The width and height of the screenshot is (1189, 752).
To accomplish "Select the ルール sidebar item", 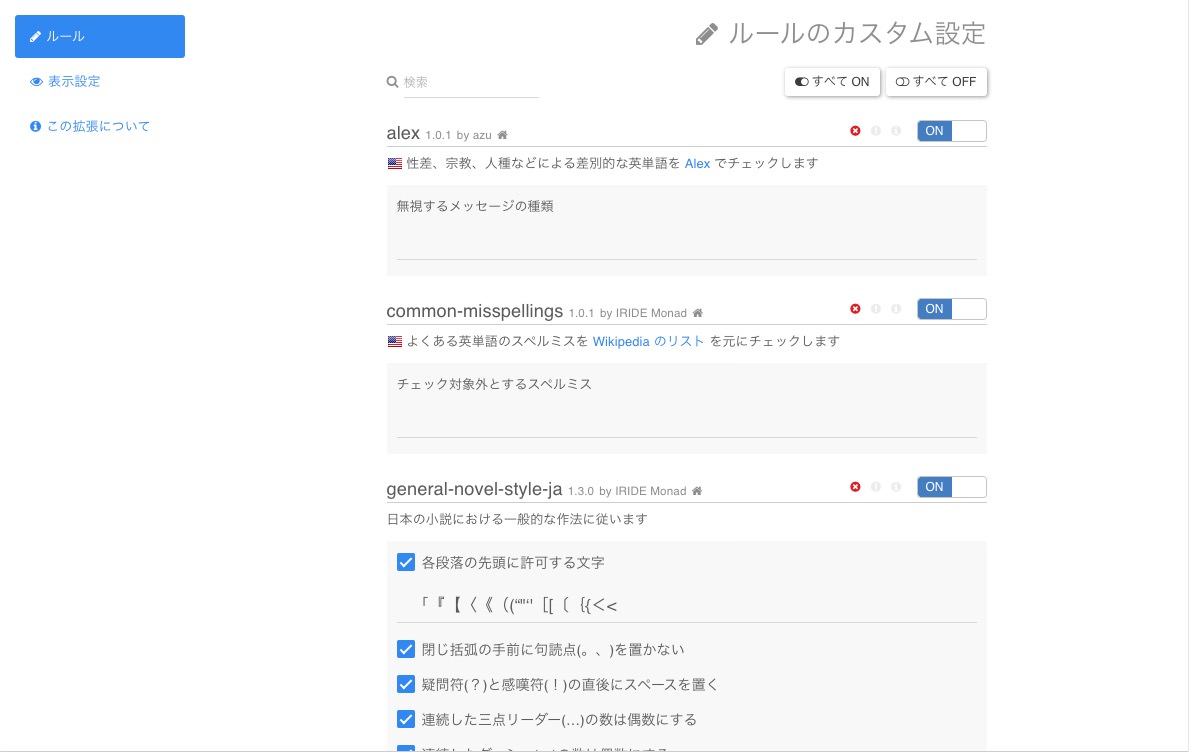I will point(65,36).
